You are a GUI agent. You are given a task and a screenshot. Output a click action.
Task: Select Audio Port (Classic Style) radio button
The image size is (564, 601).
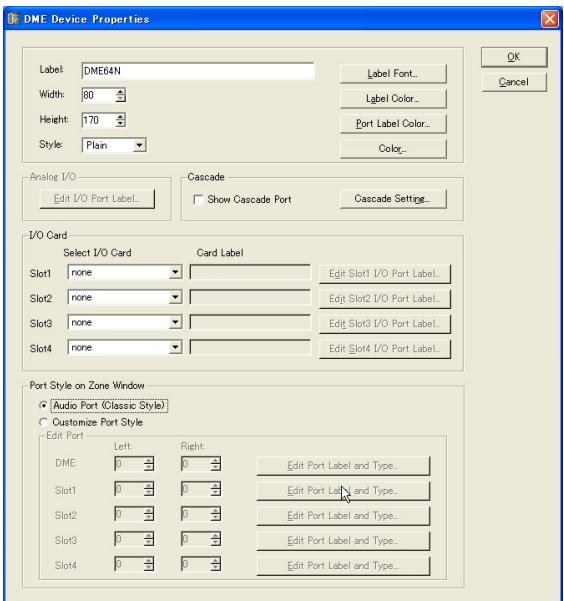(43, 405)
